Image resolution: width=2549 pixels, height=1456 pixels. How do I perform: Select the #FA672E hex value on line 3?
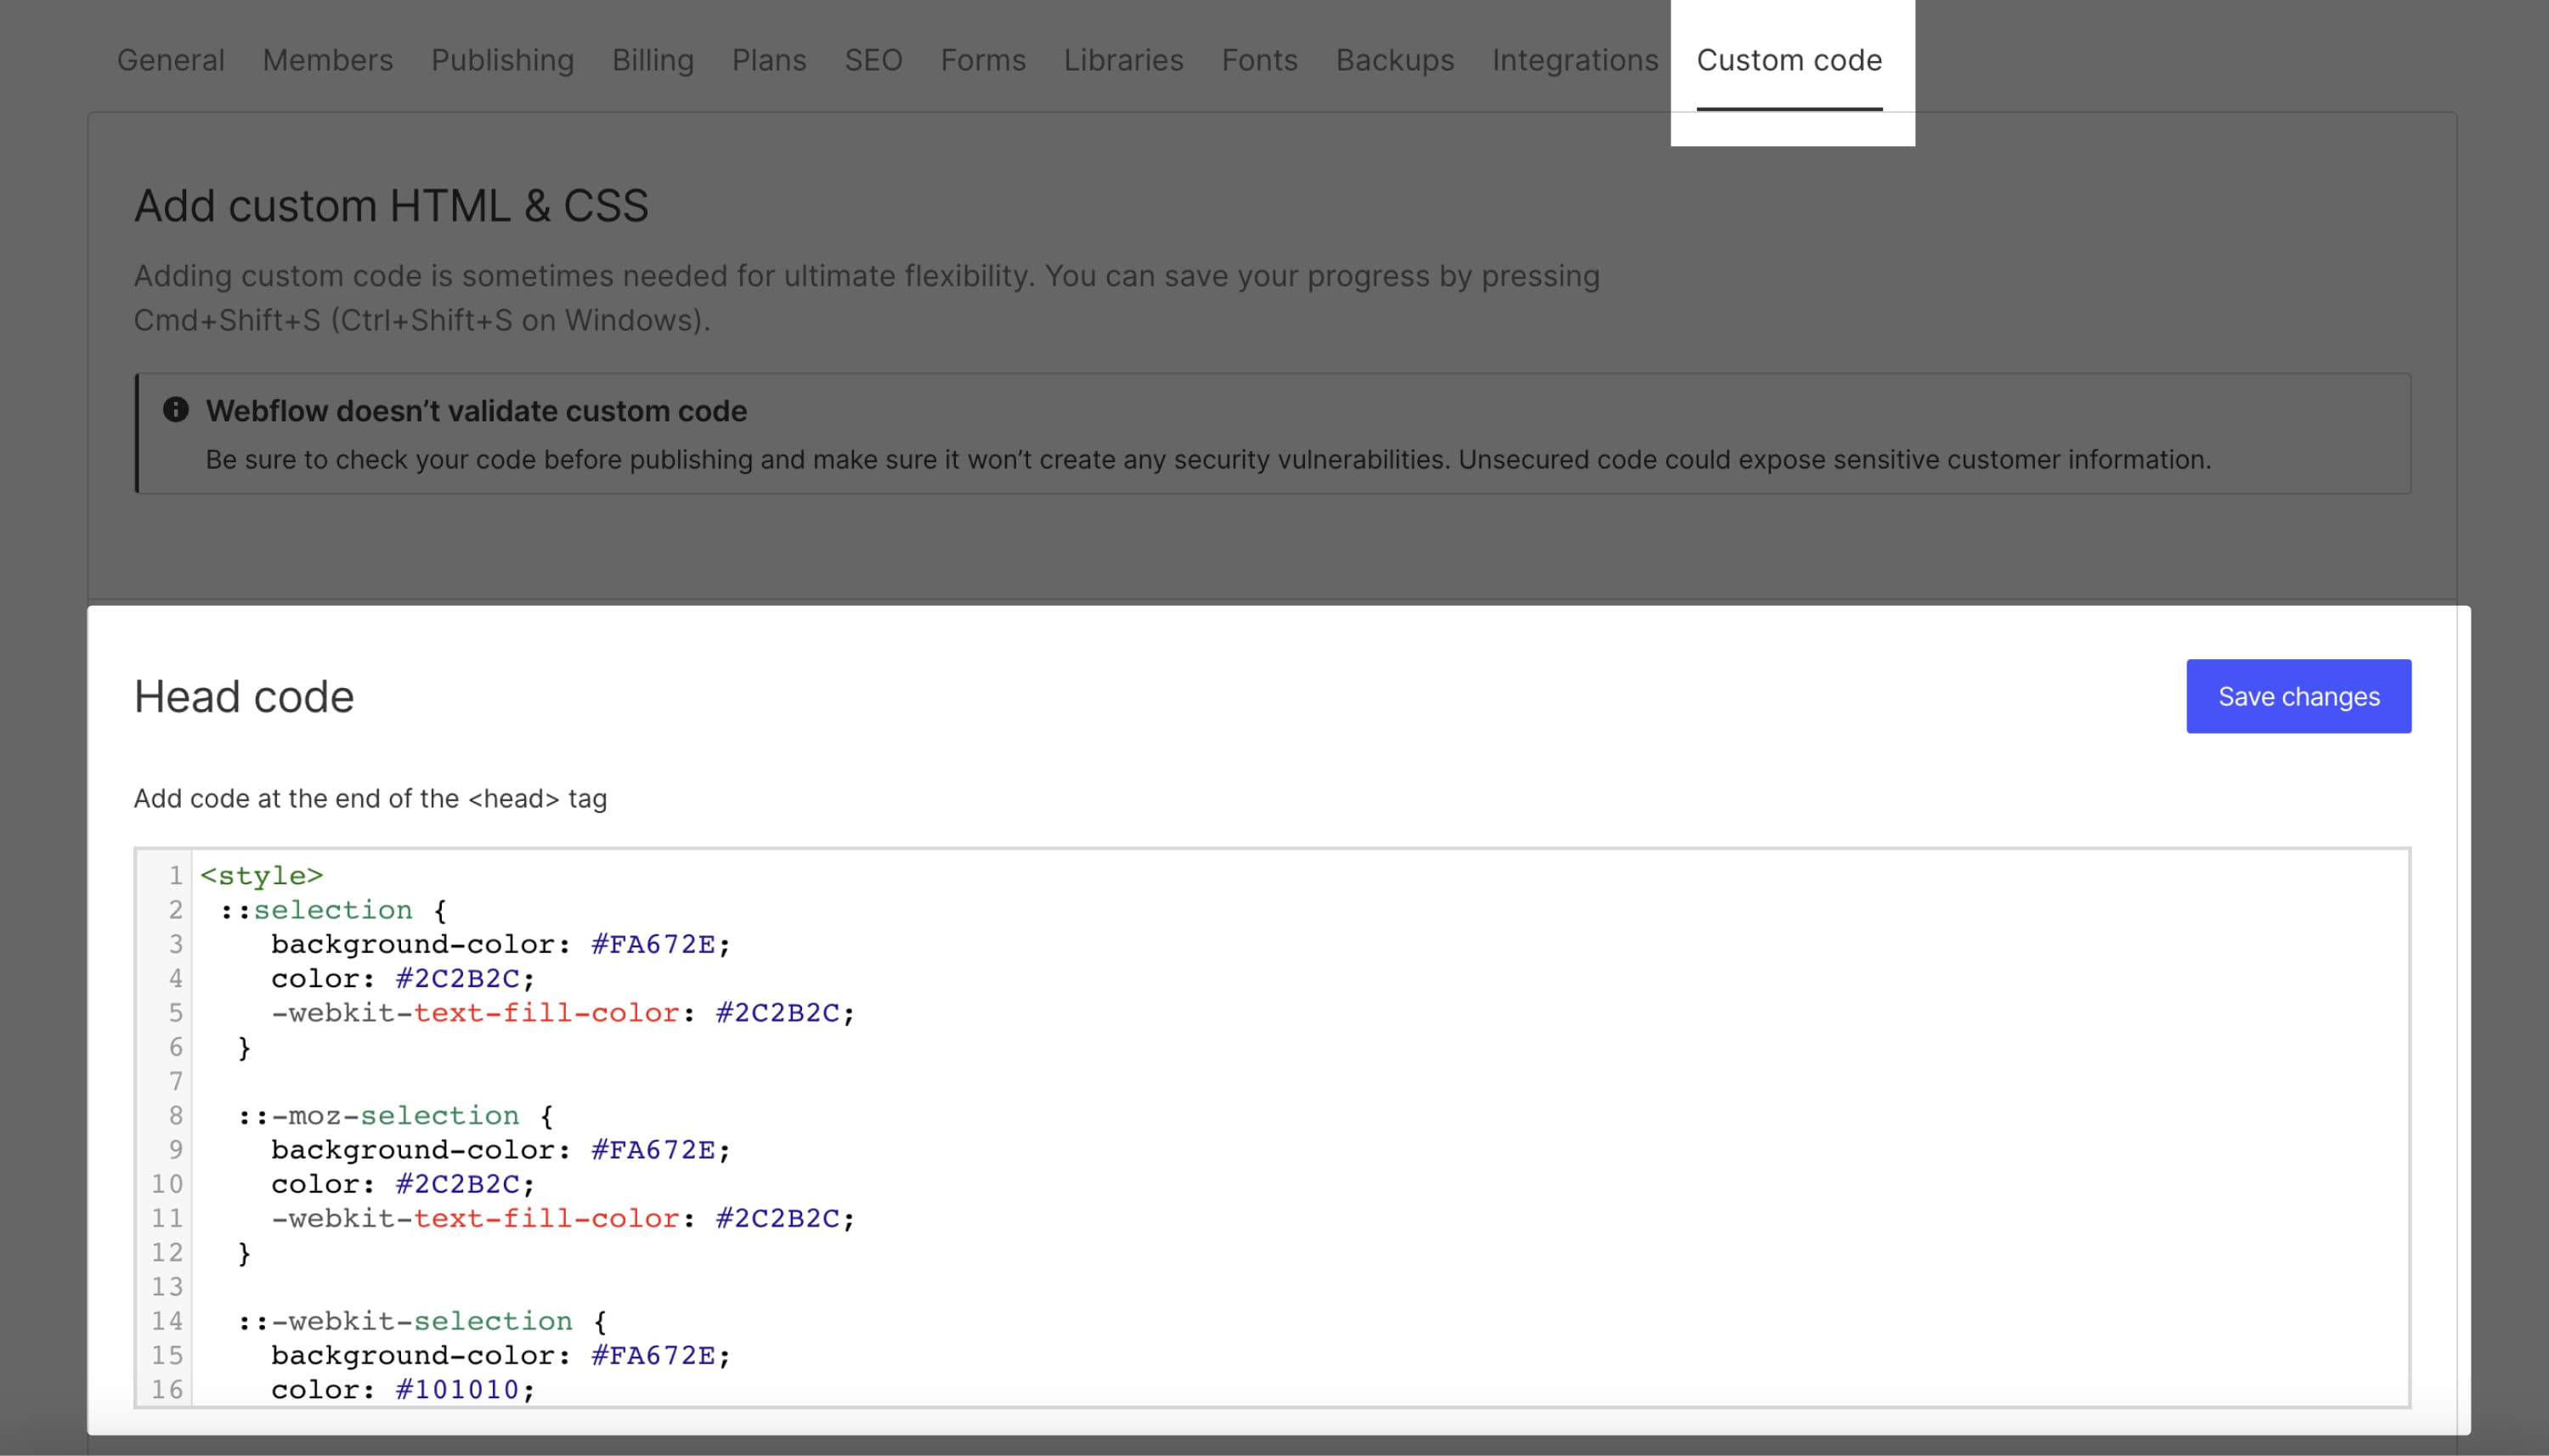coord(652,943)
